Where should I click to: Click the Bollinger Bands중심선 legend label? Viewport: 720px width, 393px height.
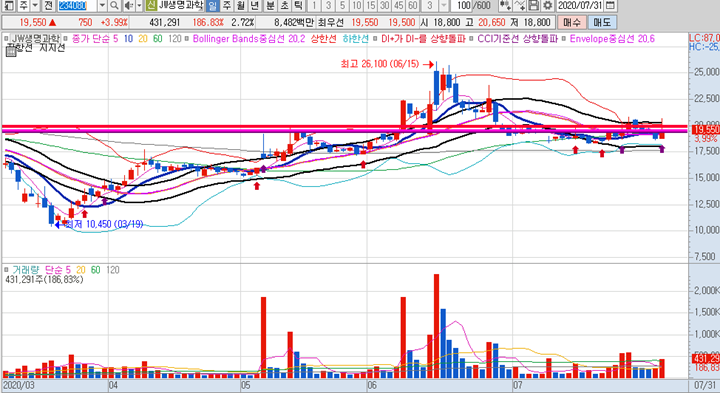click(x=248, y=39)
